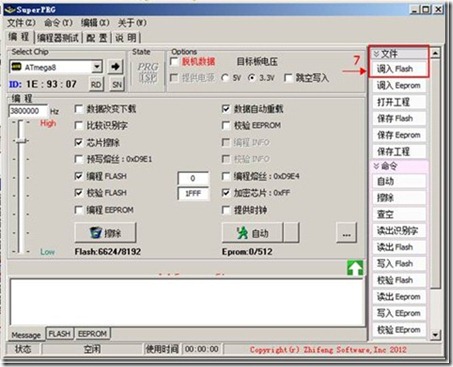
Task: Click 调入 Eeprom in the sidebar
Action: click(x=399, y=86)
